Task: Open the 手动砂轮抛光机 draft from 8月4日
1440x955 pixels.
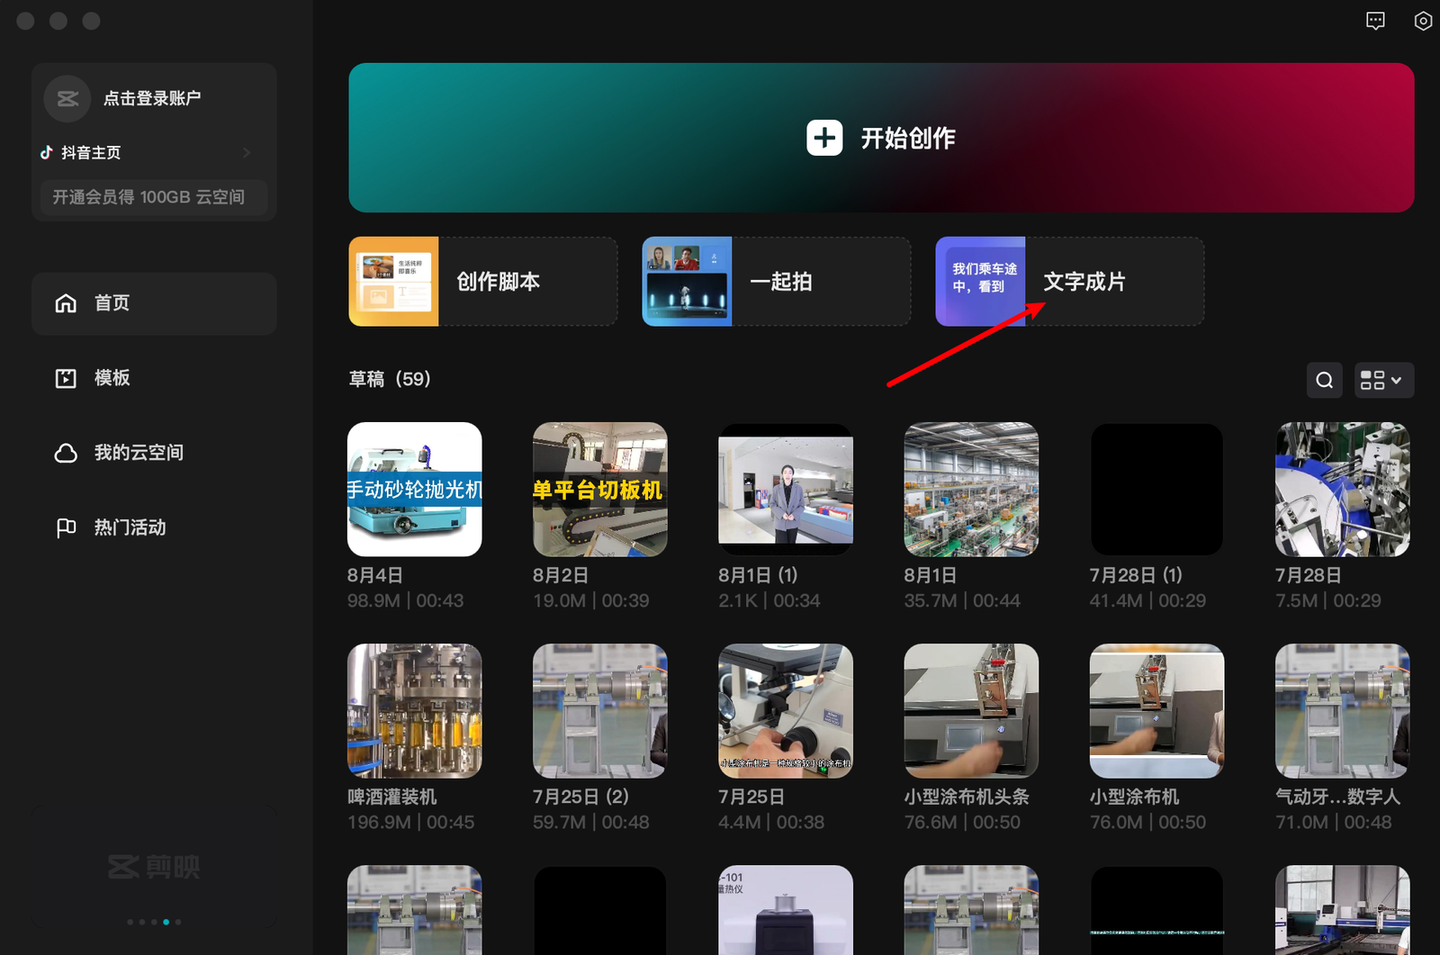Action: [x=414, y=489]
